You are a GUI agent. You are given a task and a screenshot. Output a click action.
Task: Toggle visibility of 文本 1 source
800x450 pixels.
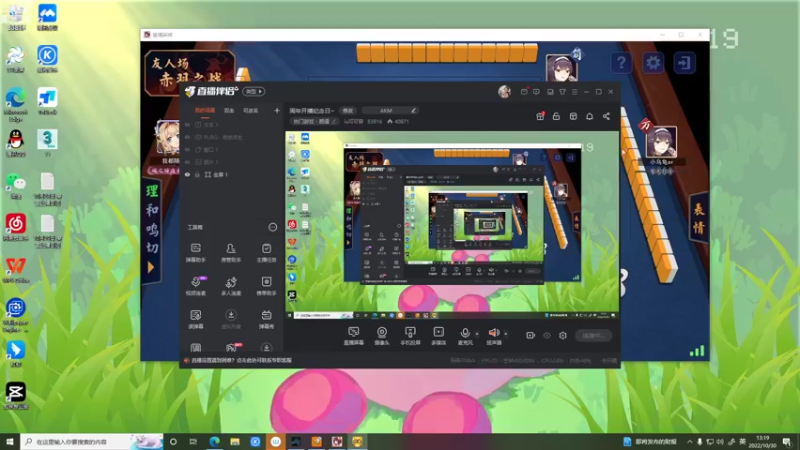(187, 124)
